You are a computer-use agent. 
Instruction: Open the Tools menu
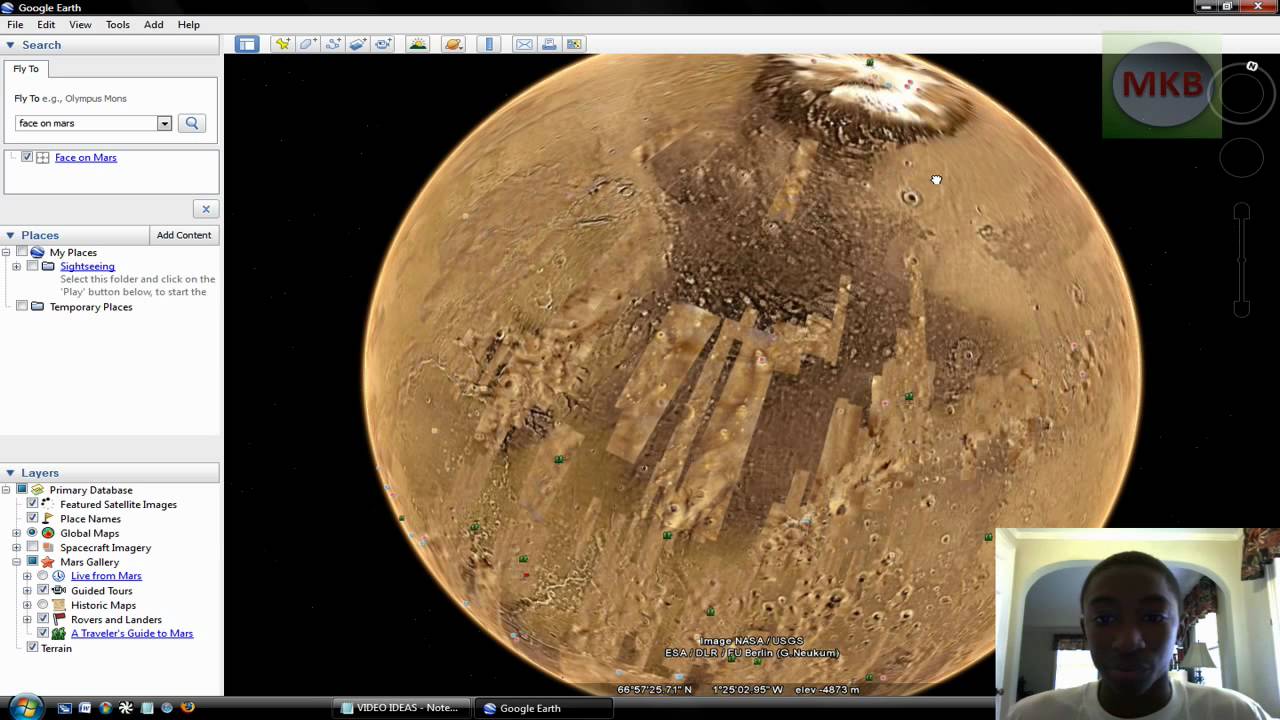pos(118,24)
